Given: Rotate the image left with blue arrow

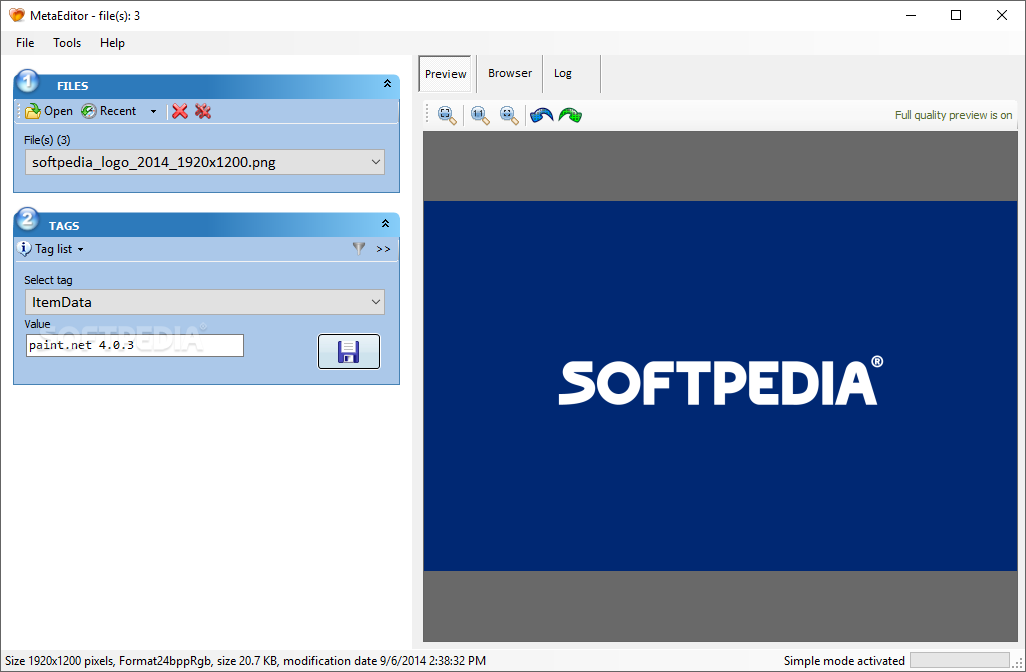Looking at the screenshot, I should (x=541, y=115).
